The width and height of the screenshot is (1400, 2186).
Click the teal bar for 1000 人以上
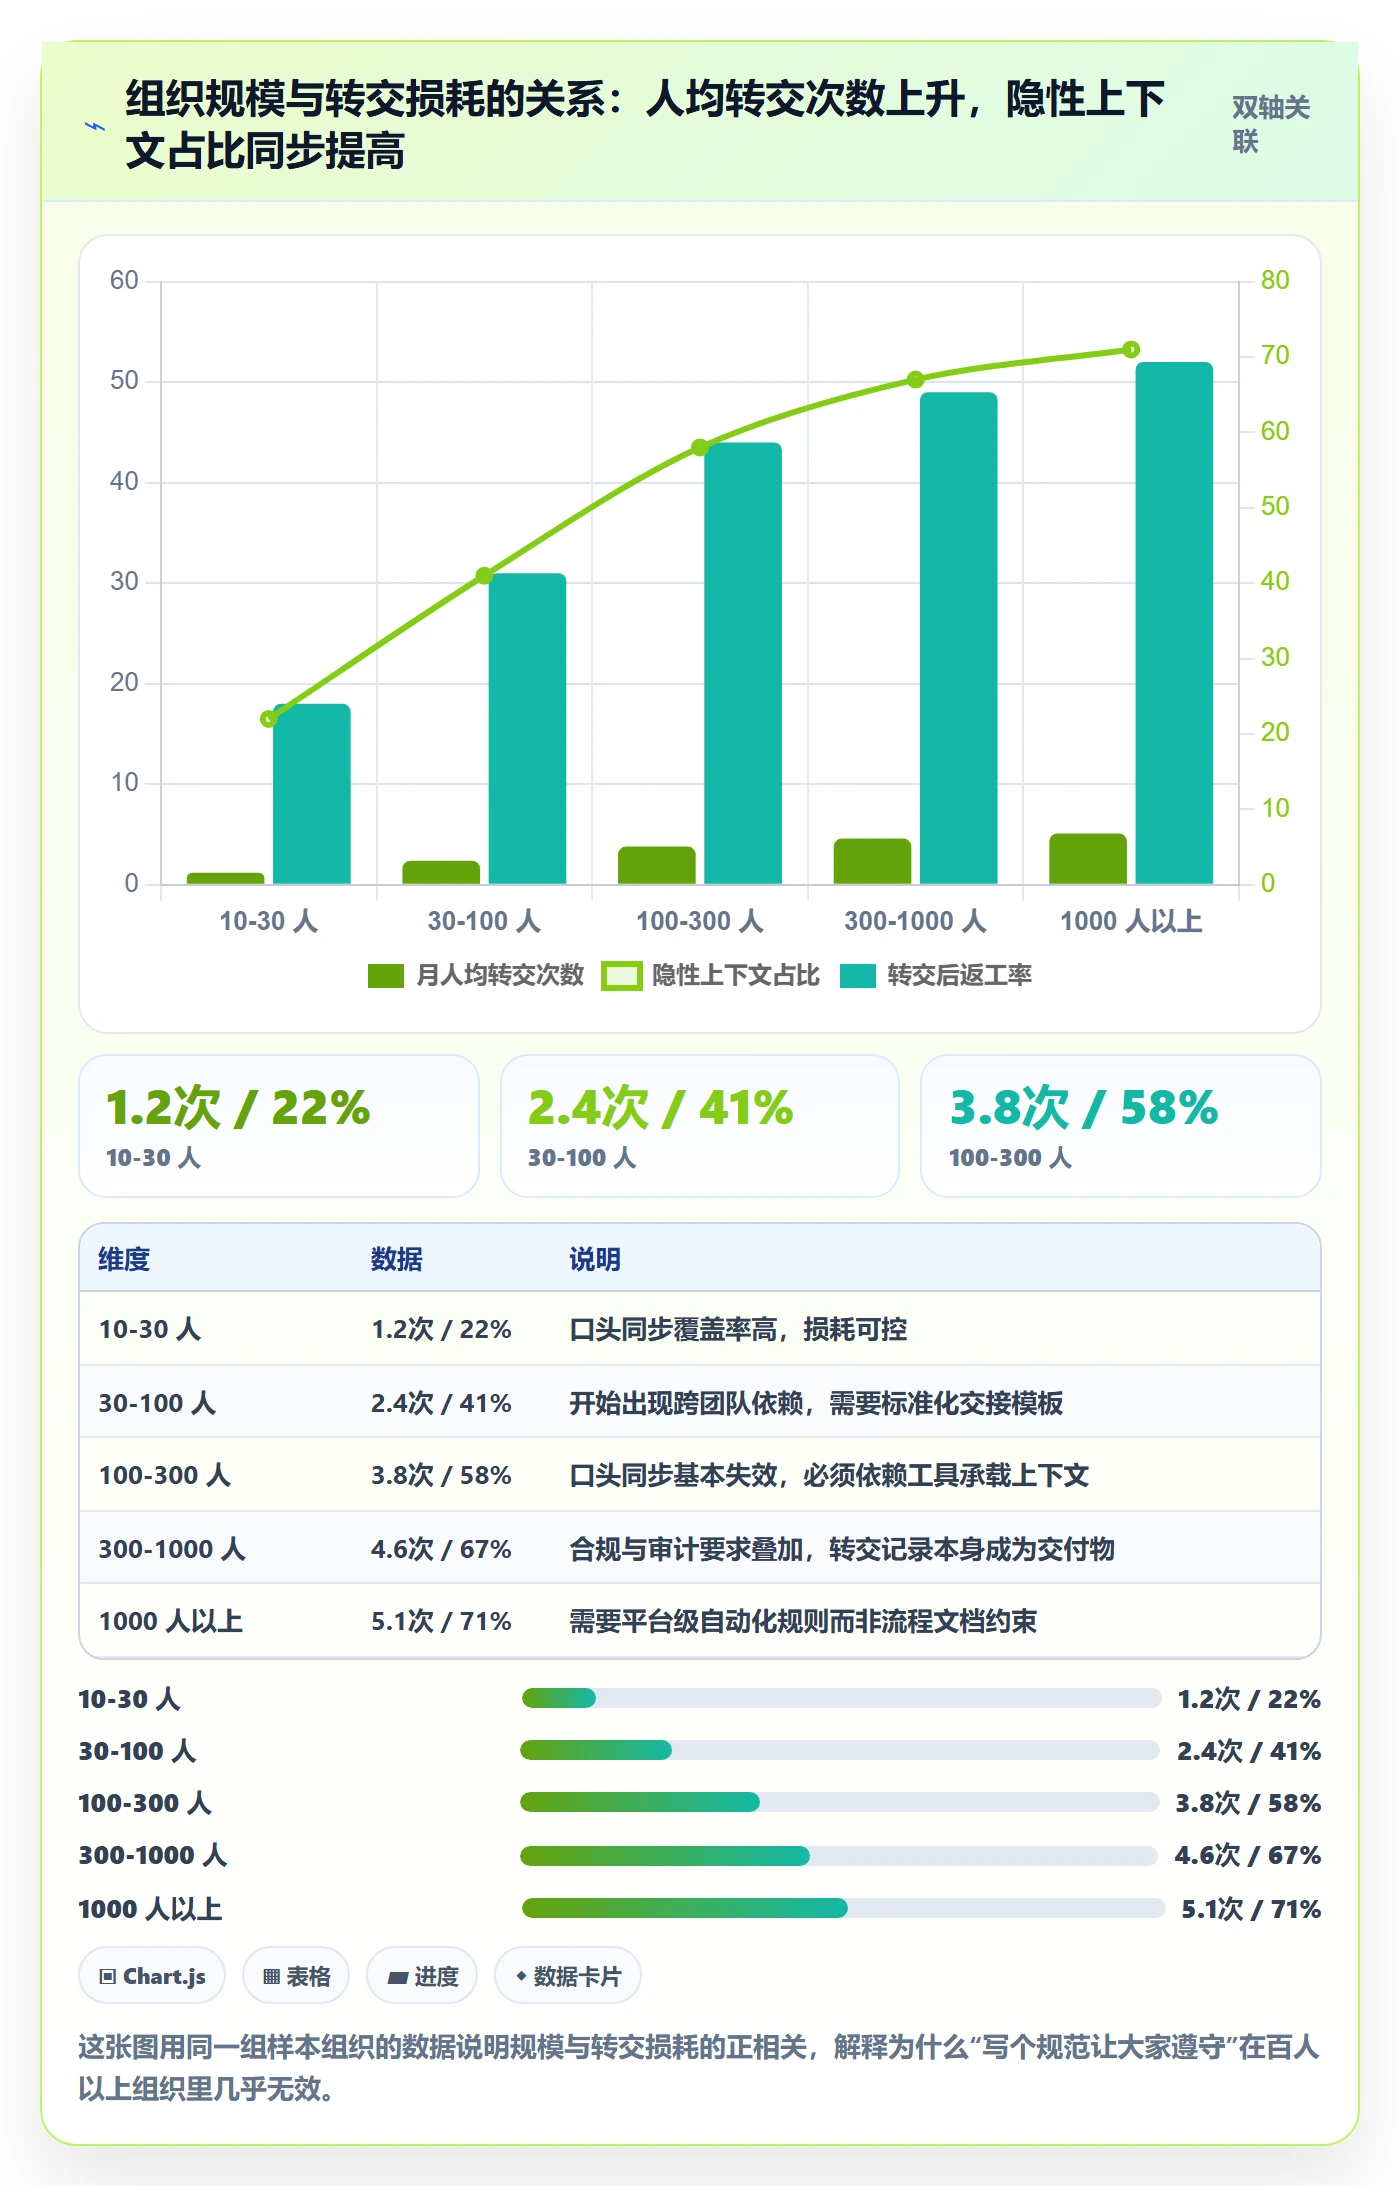pos(1174,623)
